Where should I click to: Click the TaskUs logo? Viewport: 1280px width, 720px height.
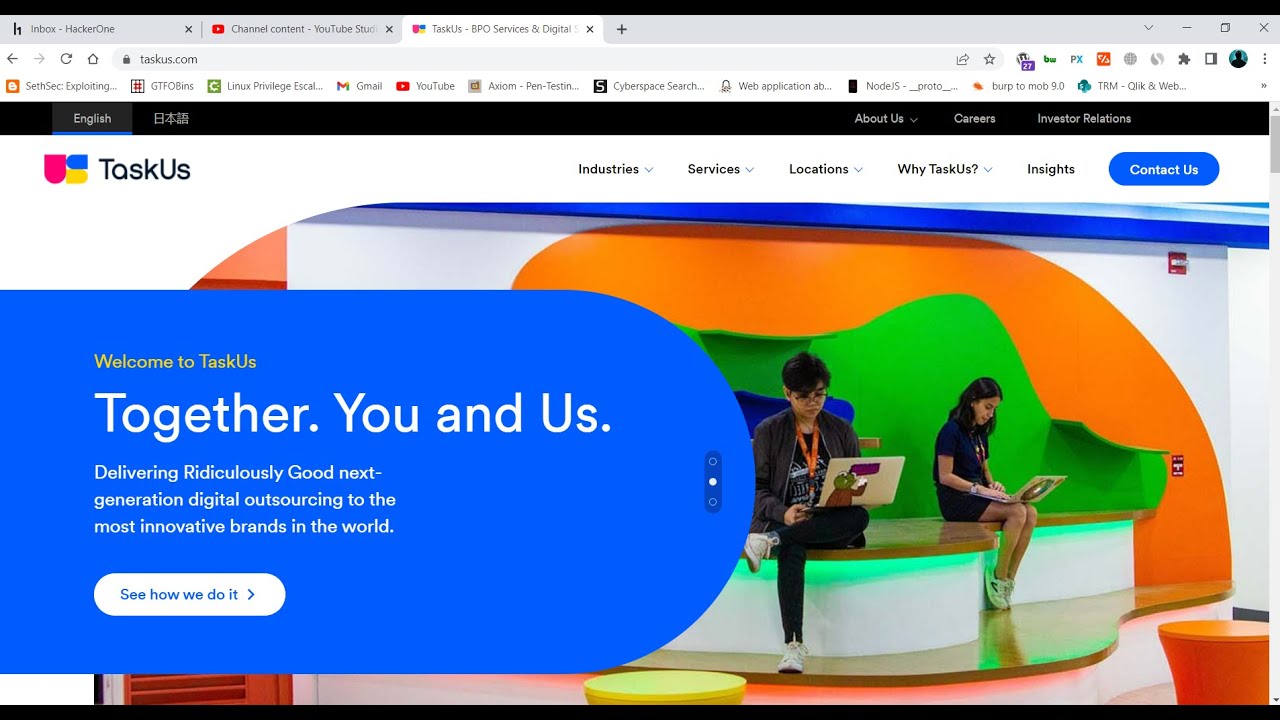[117, 169]
